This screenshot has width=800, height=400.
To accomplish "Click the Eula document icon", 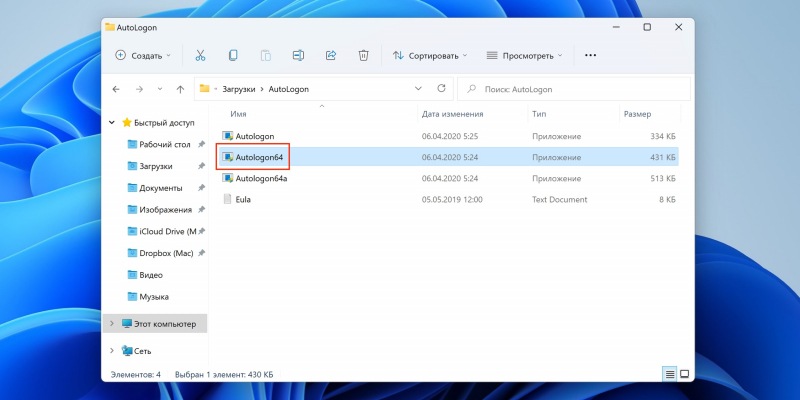I will point(228,199).
